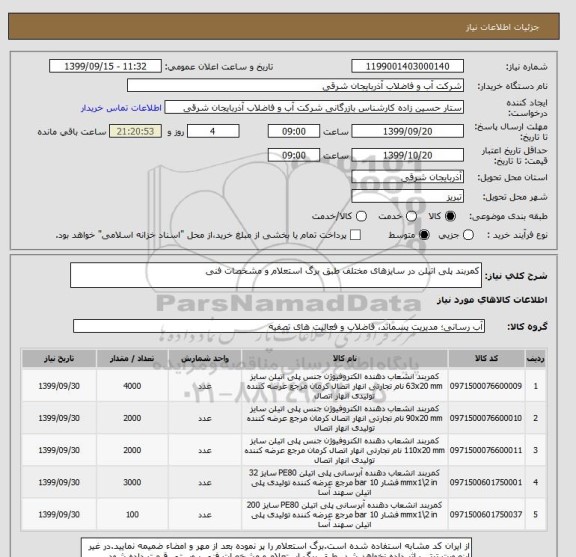Image resolution: width=576 pixels, height=557 pixels.
Task: Click quantity 4000 in row 1
Action: 132,386
